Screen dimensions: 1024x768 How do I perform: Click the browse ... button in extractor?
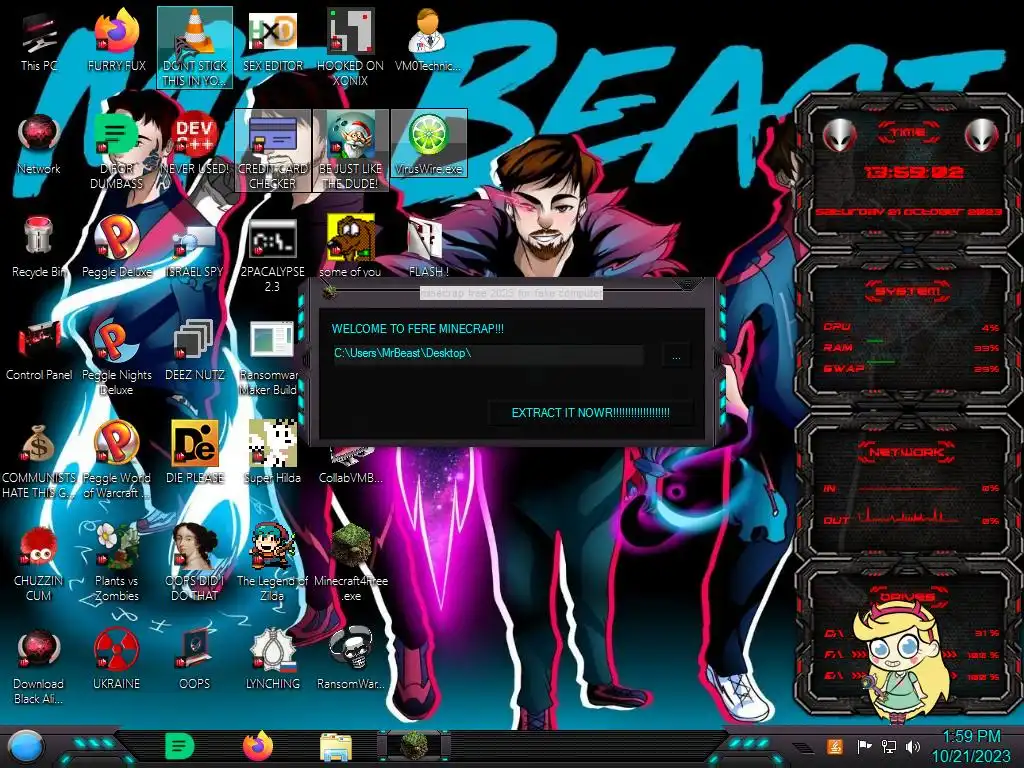(676, 356)
